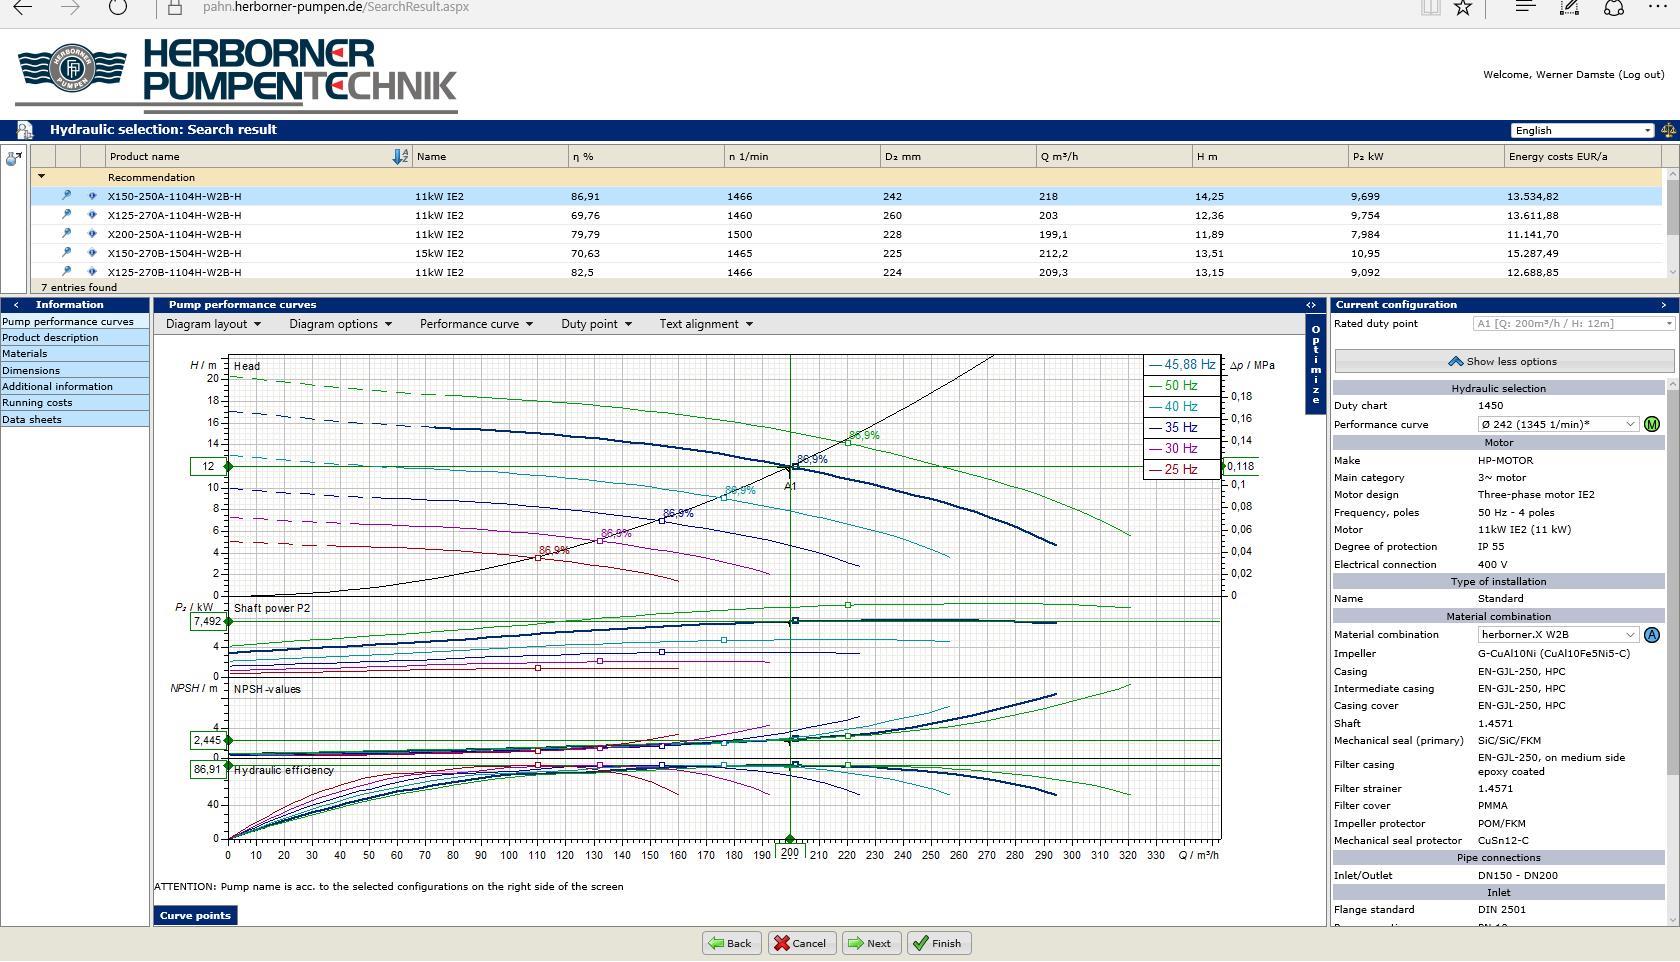Click the Curve points button

point(195,916)
